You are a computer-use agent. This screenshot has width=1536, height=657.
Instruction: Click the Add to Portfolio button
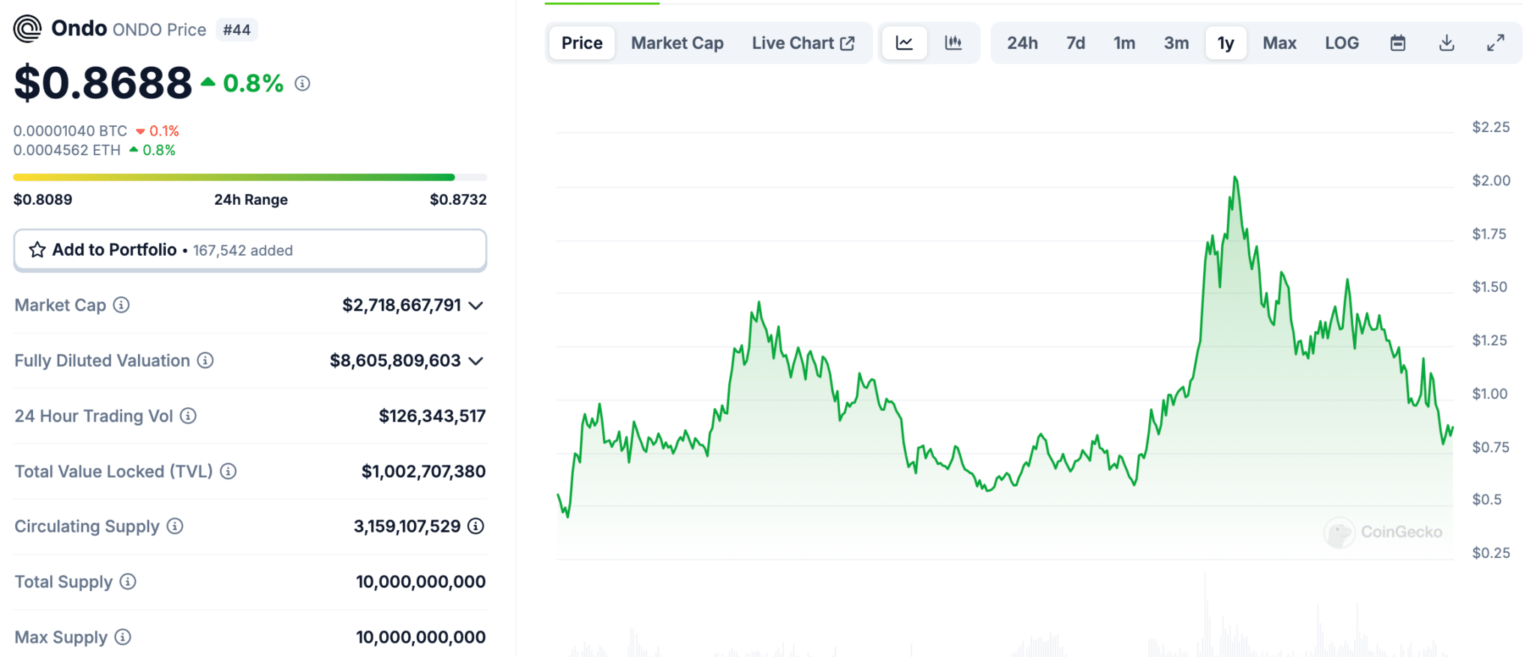(250, 249)
